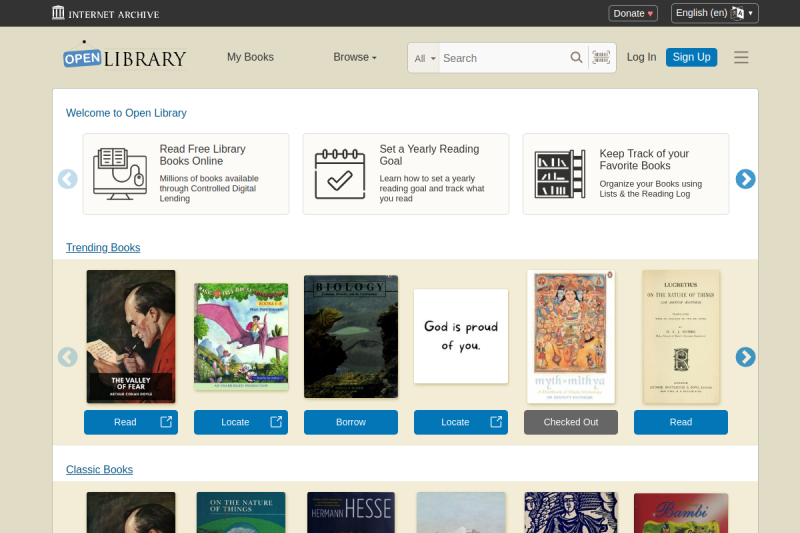Click the Sign Up button

coord(691,57)
